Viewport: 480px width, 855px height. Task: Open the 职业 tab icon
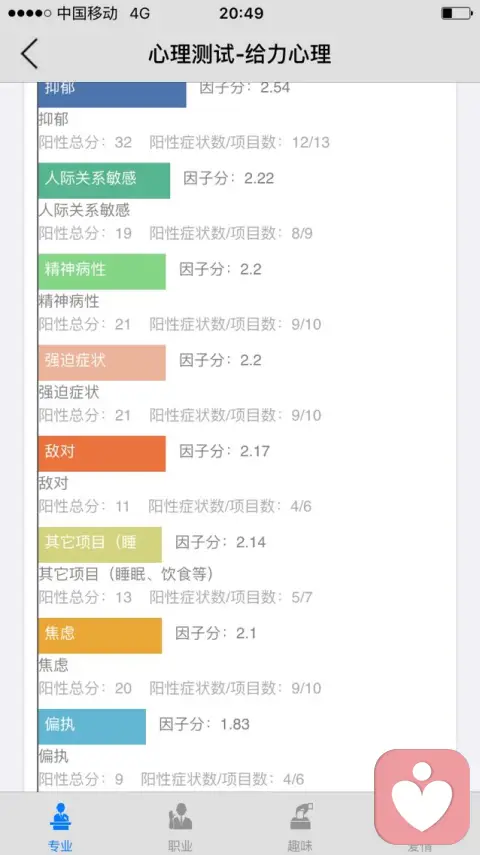click(180, 817)
